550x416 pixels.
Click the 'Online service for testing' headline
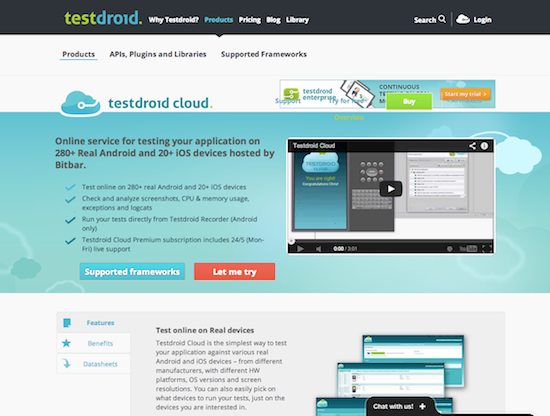coord(165,153)
